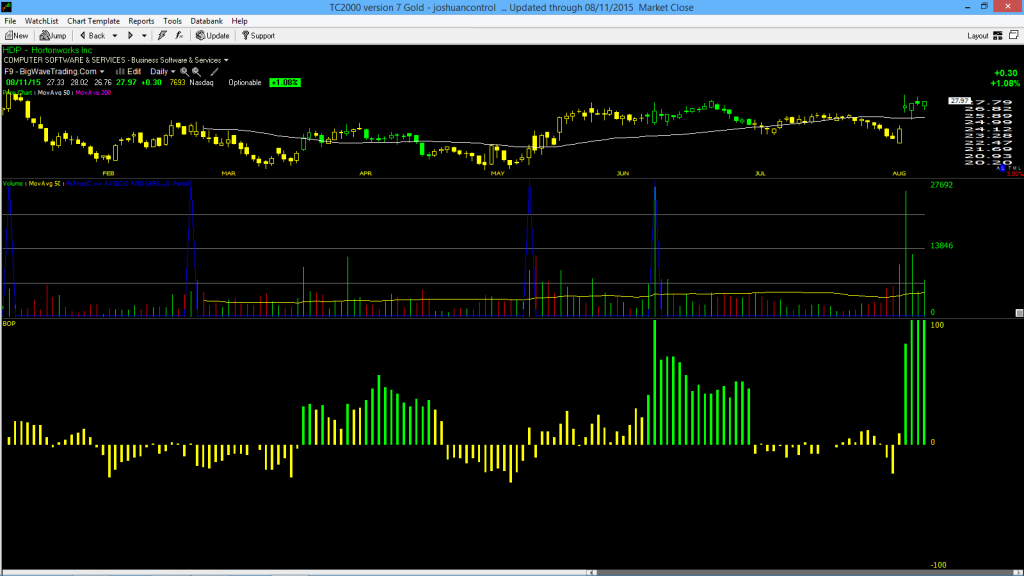Open the Databank menu
Image resolution: width=1024 pixels, height=576 pixels.
point(206,21)
